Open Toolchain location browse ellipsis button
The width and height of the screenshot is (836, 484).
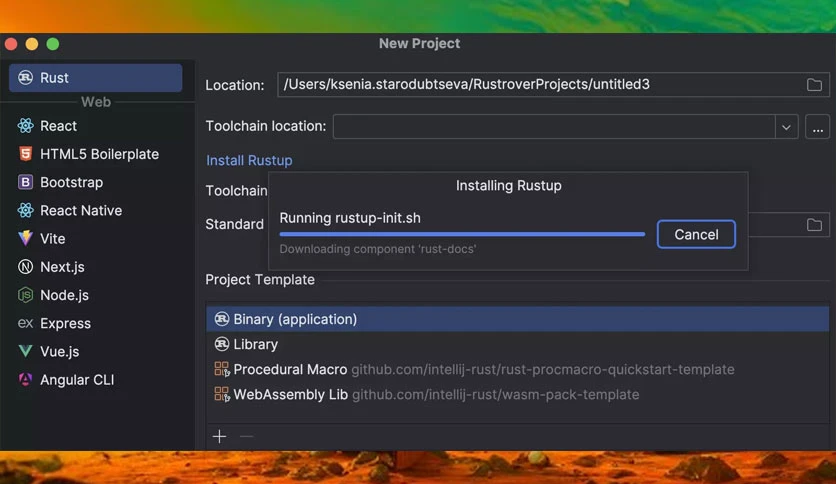click(x=817, y=127)
